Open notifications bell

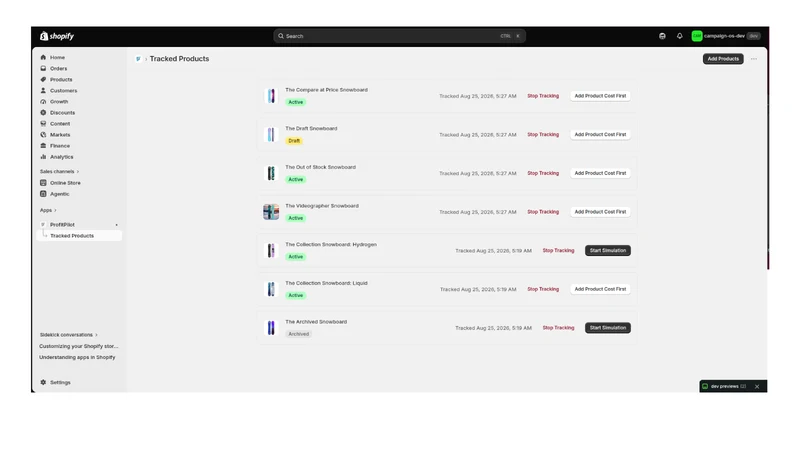(x=680, y=36)
